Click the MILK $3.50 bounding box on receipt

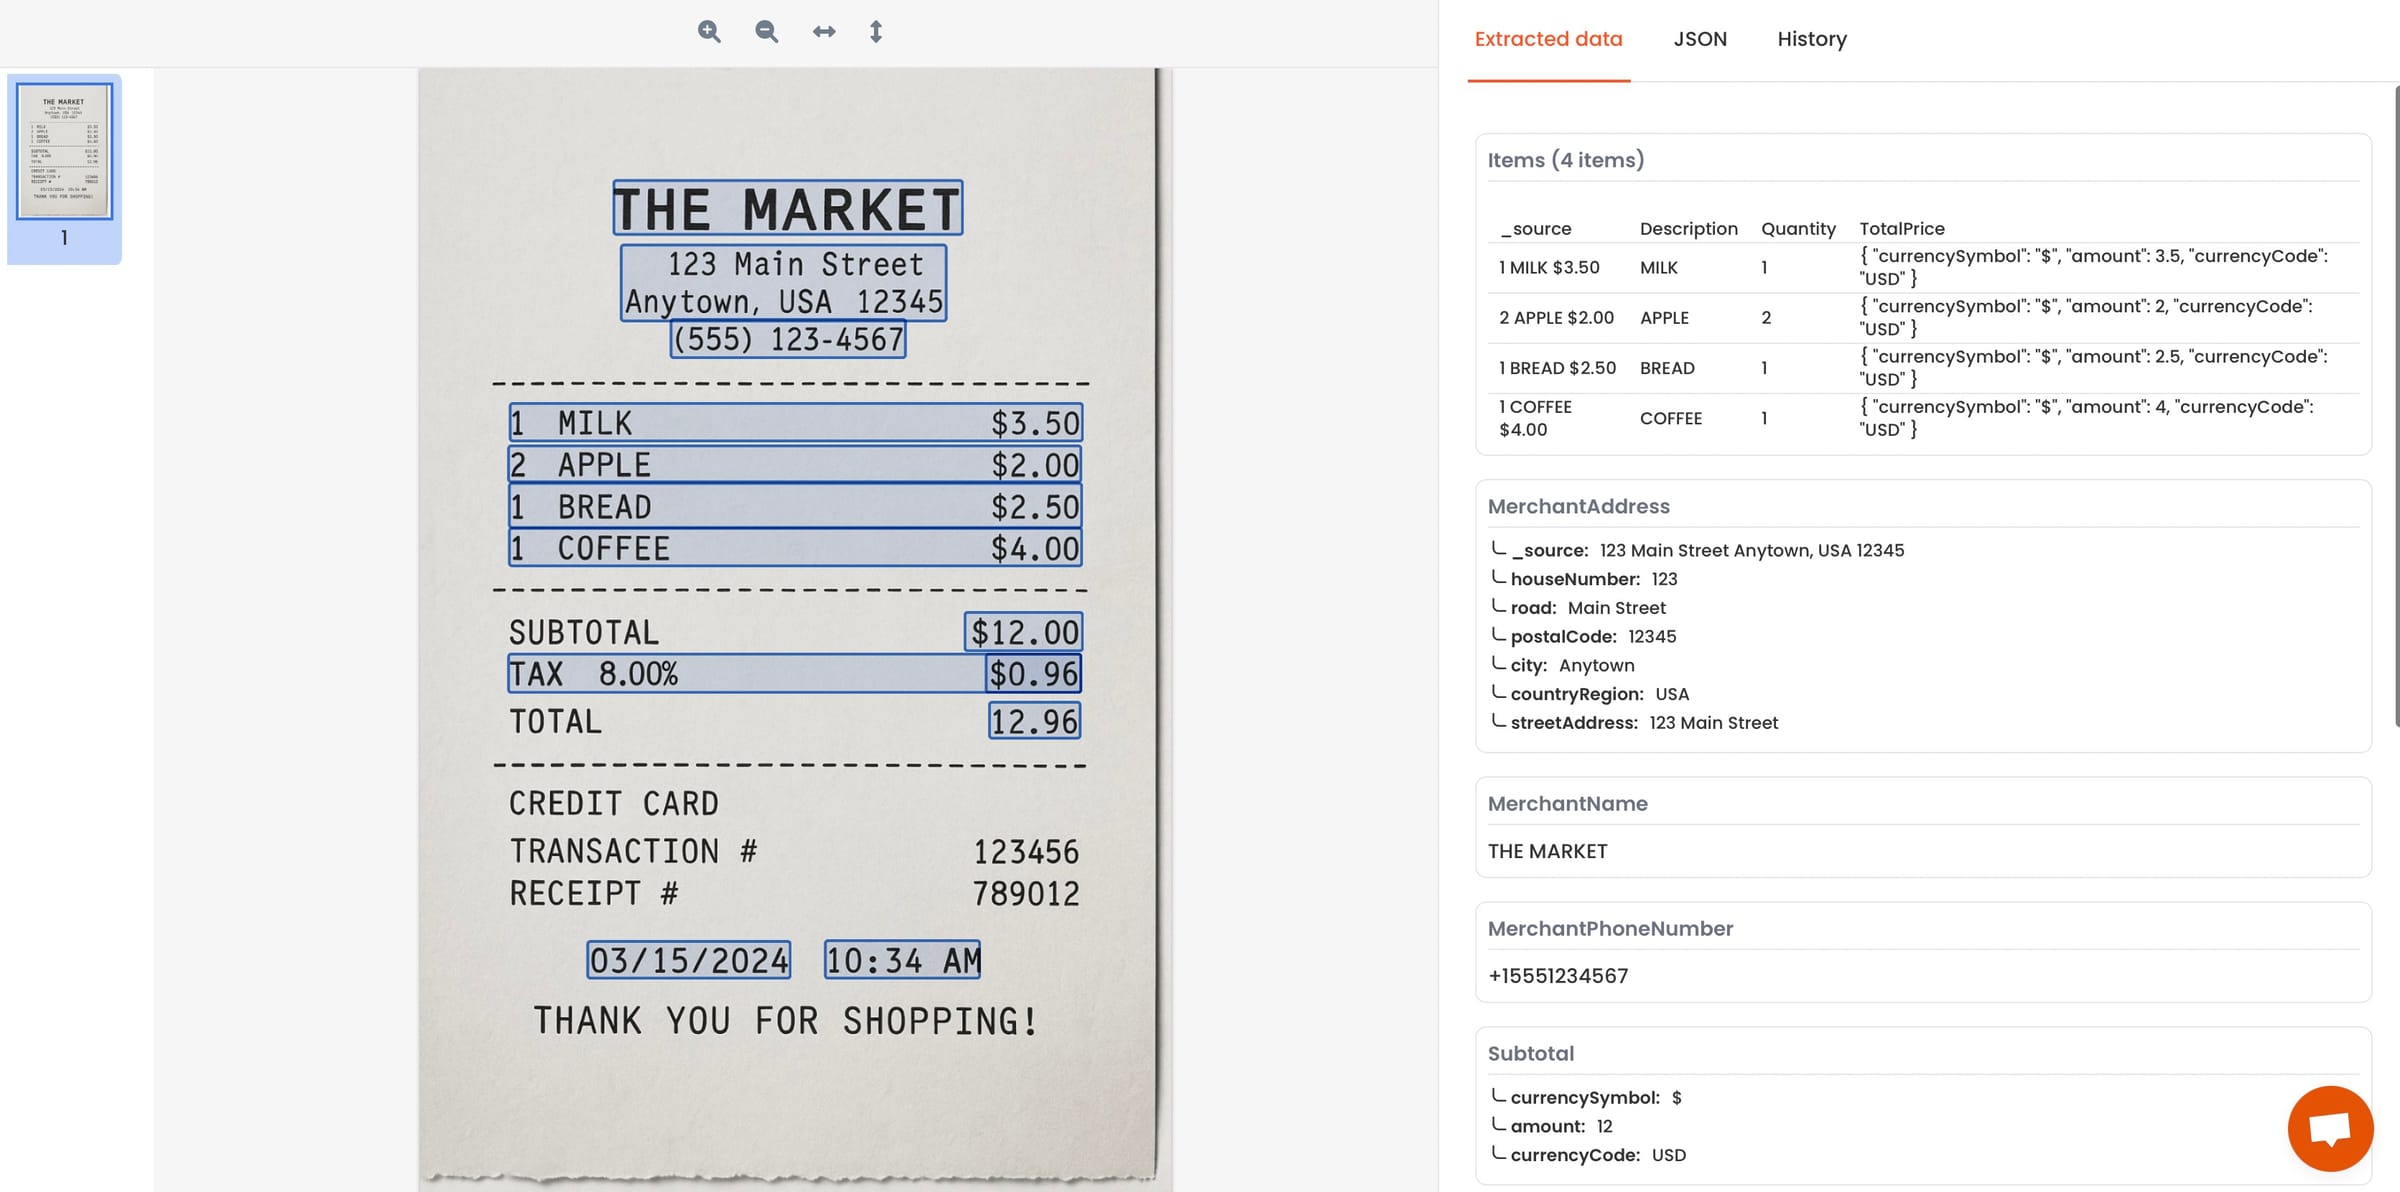tap(795, 423)
